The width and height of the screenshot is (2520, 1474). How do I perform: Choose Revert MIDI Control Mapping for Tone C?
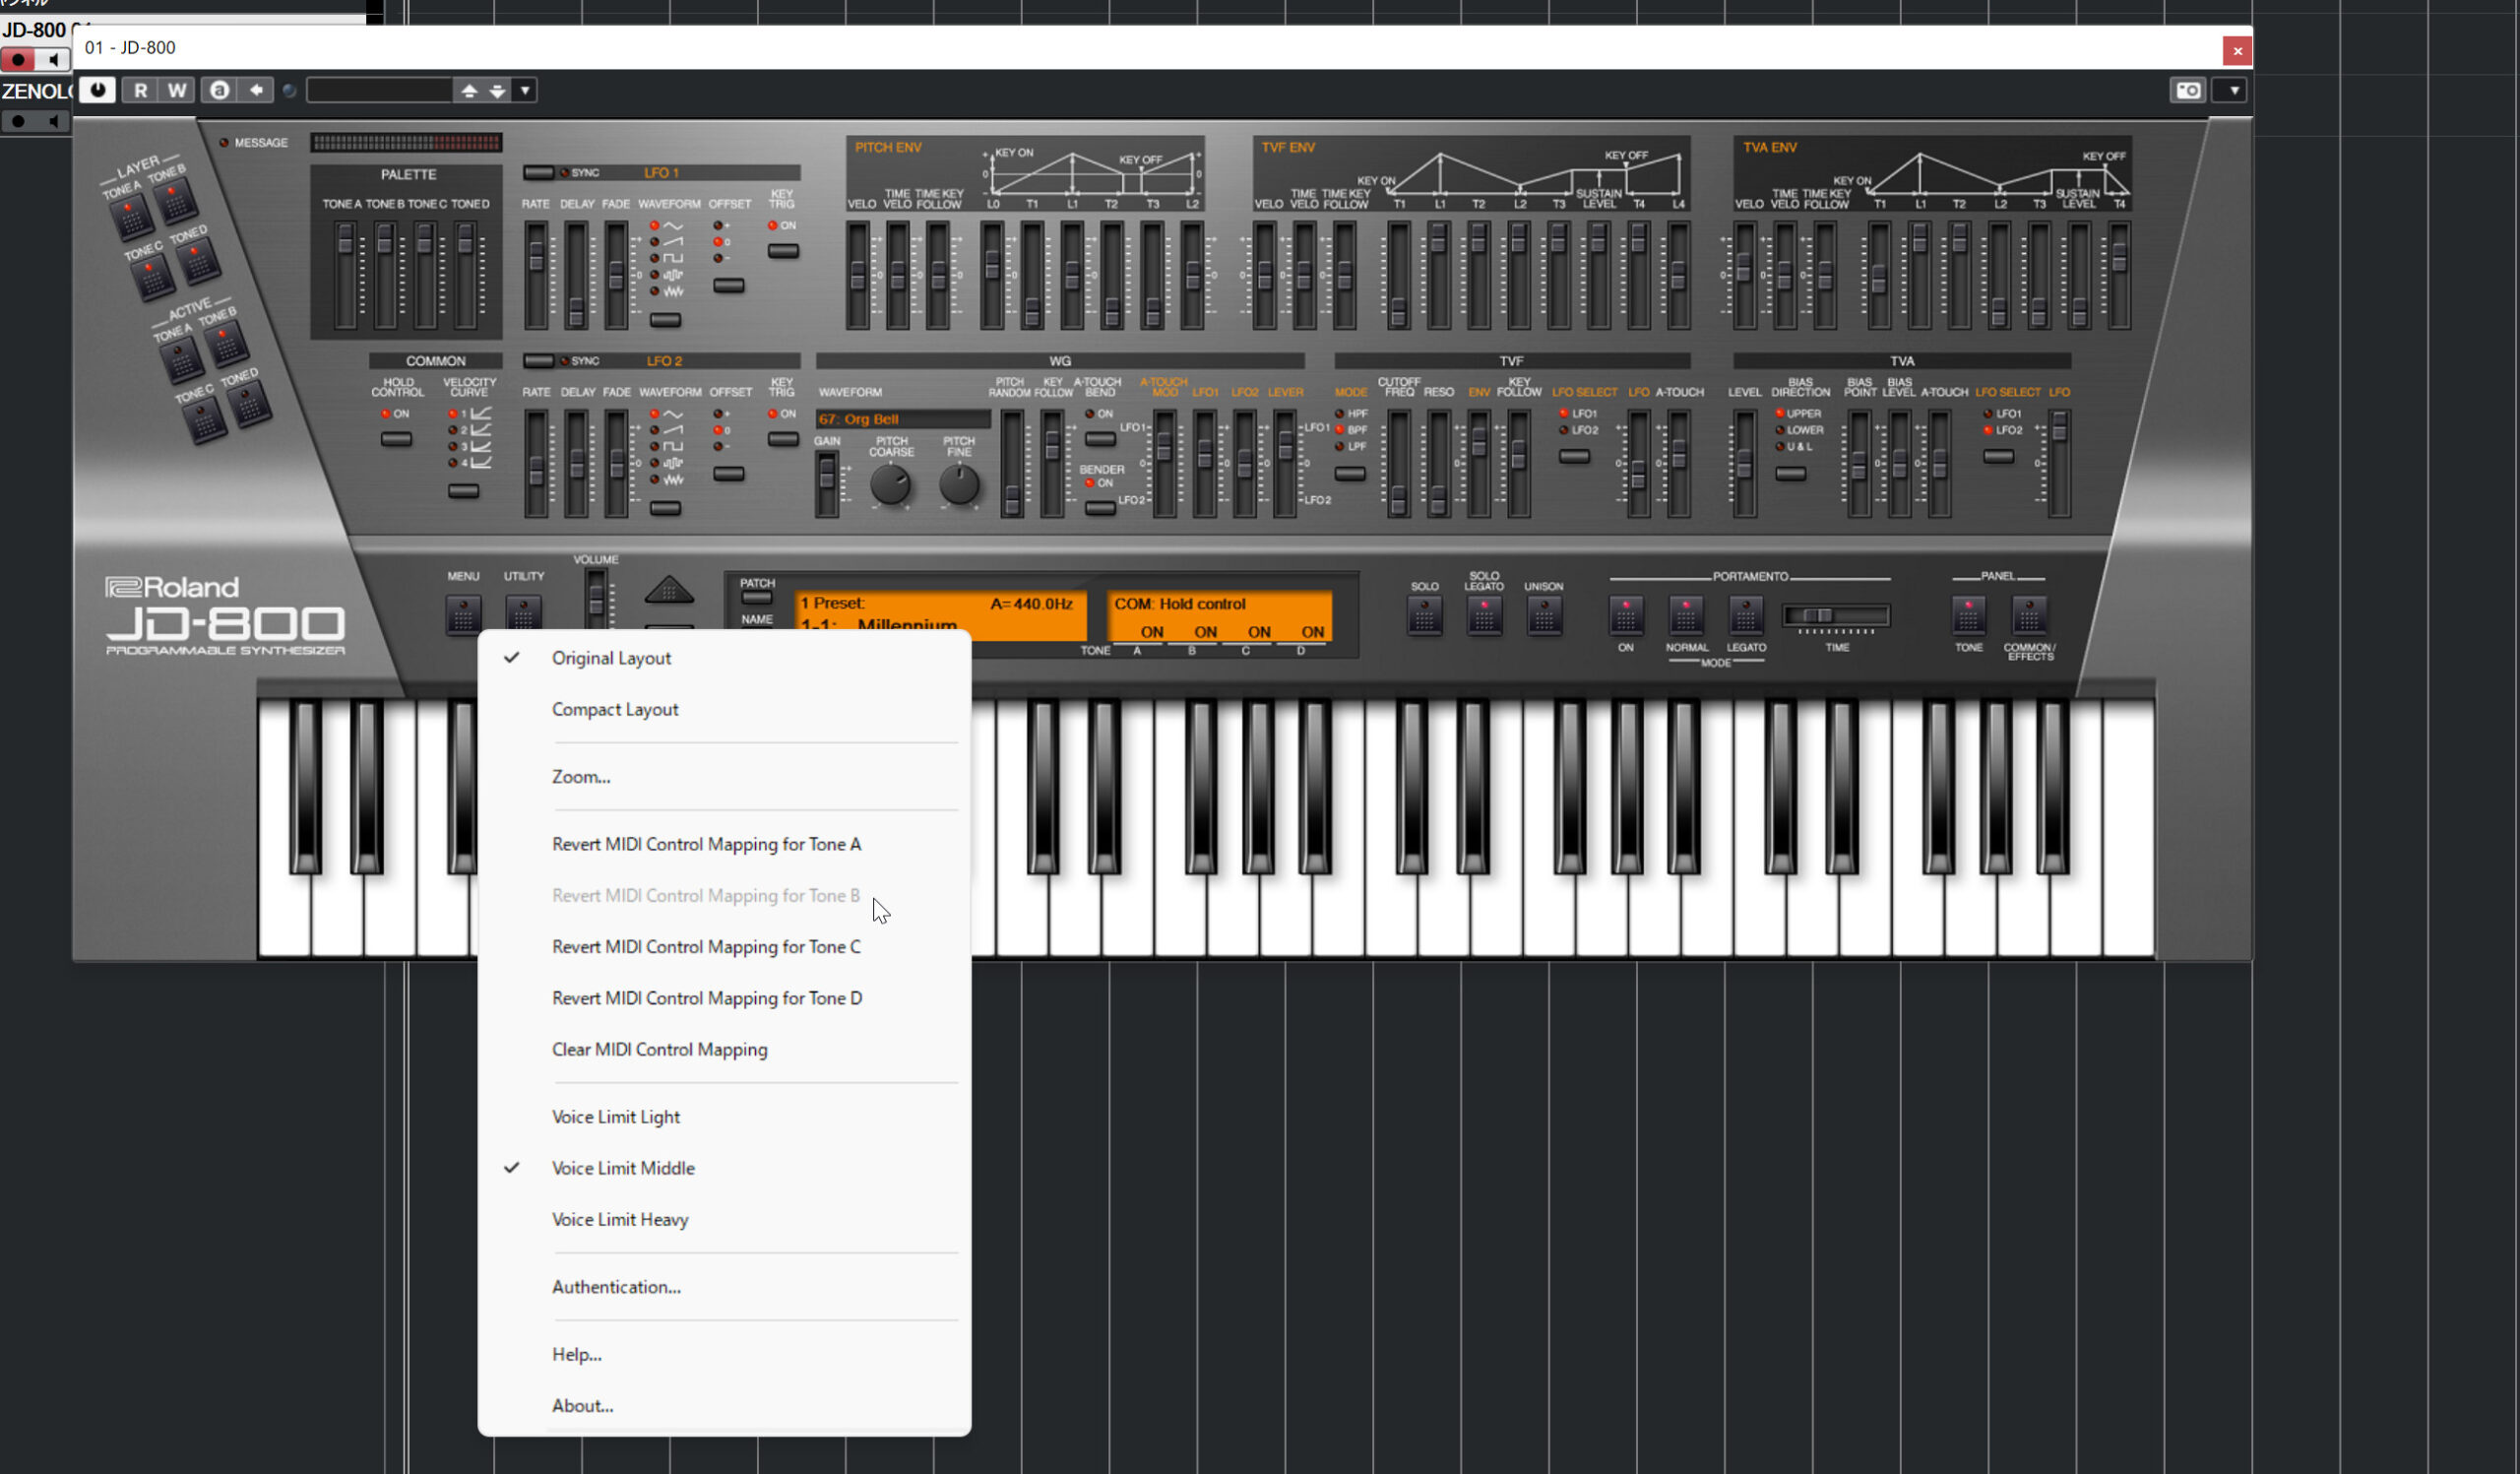pos(724,946)
